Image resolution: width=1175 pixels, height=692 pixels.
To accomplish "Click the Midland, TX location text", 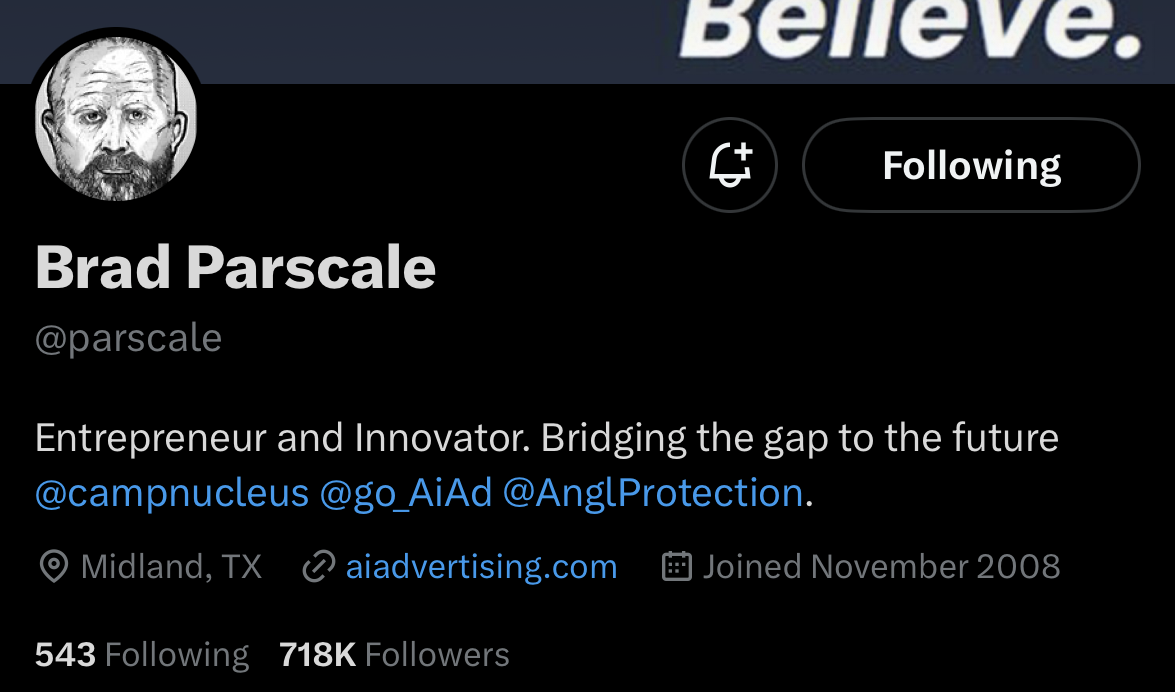I will 171,567.
